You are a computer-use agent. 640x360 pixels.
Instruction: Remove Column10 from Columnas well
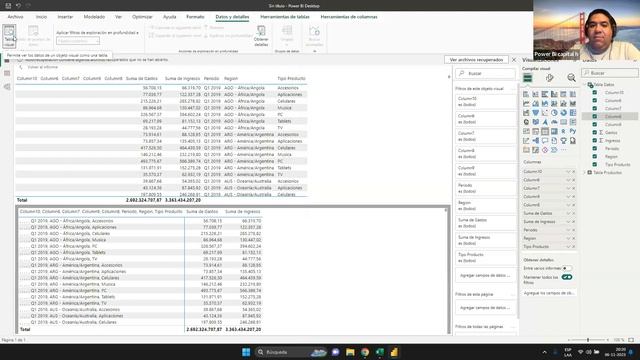(573, 172)
